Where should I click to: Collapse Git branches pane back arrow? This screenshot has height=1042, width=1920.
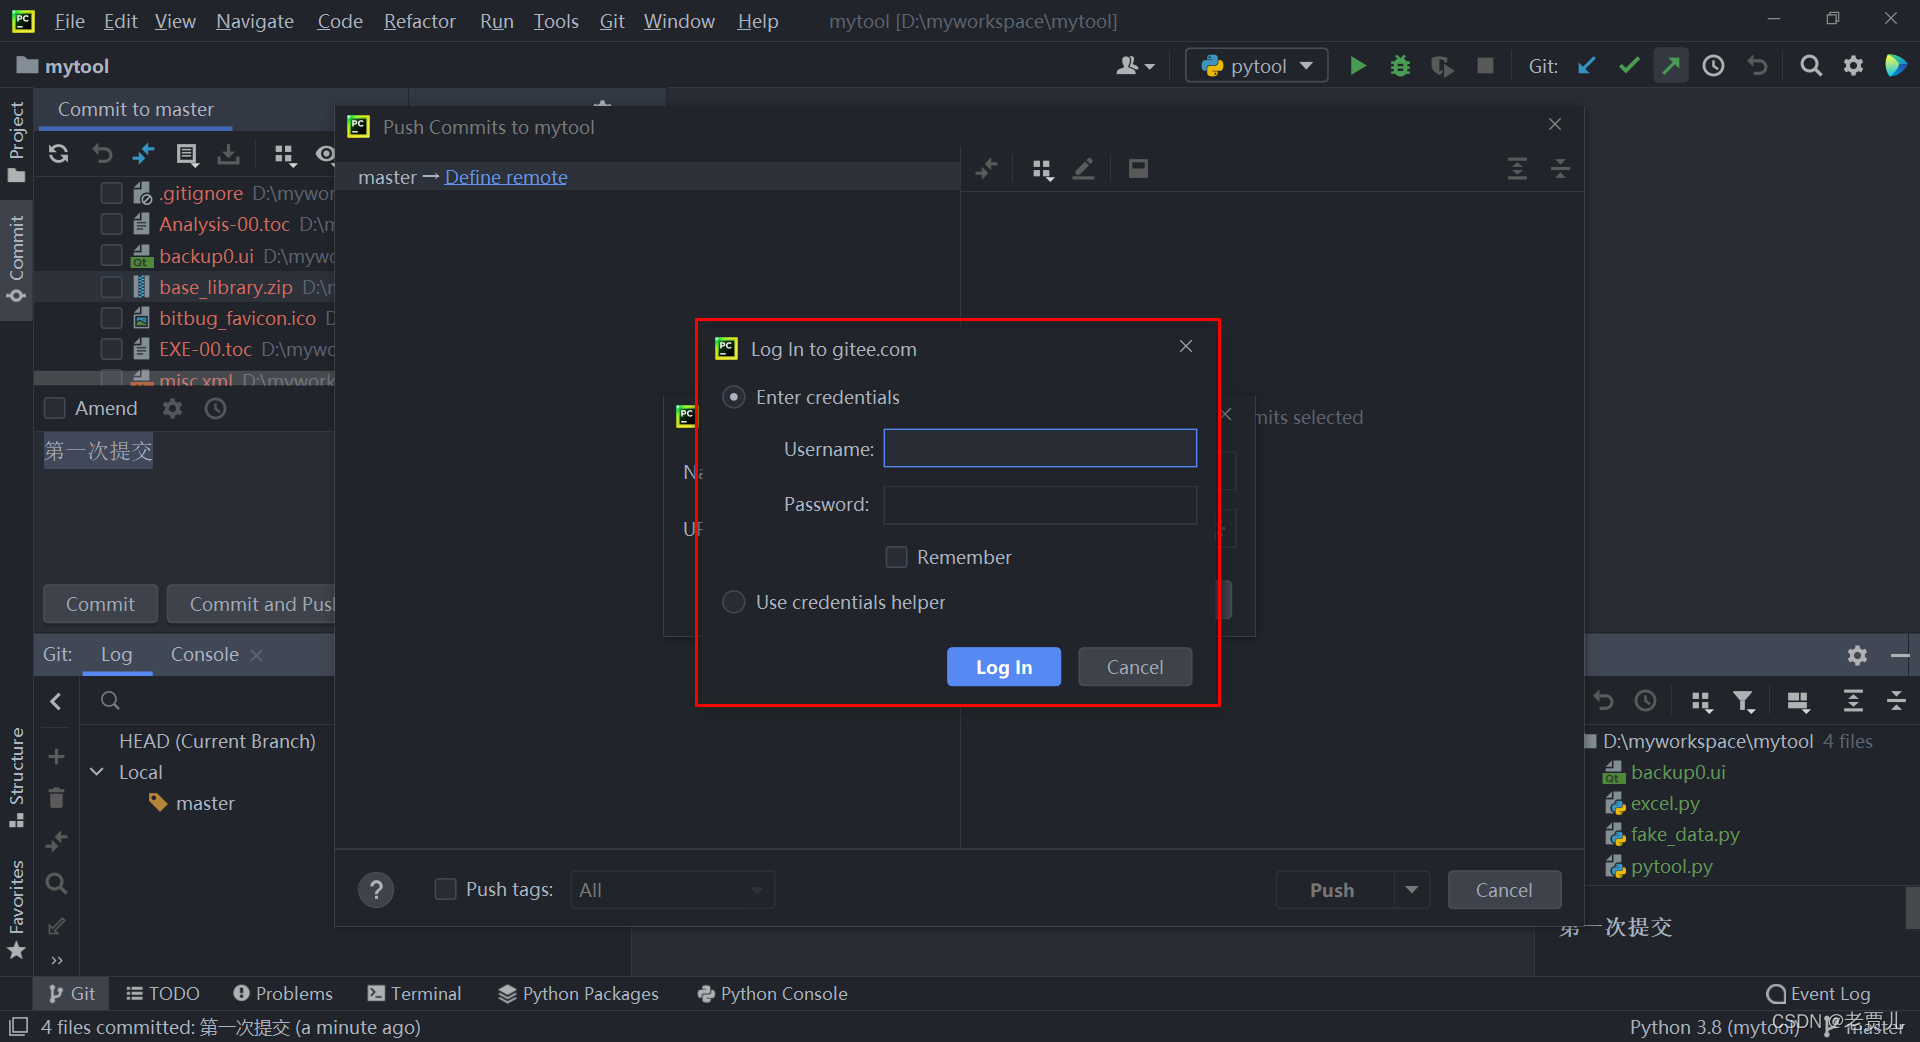coord(56,702)
